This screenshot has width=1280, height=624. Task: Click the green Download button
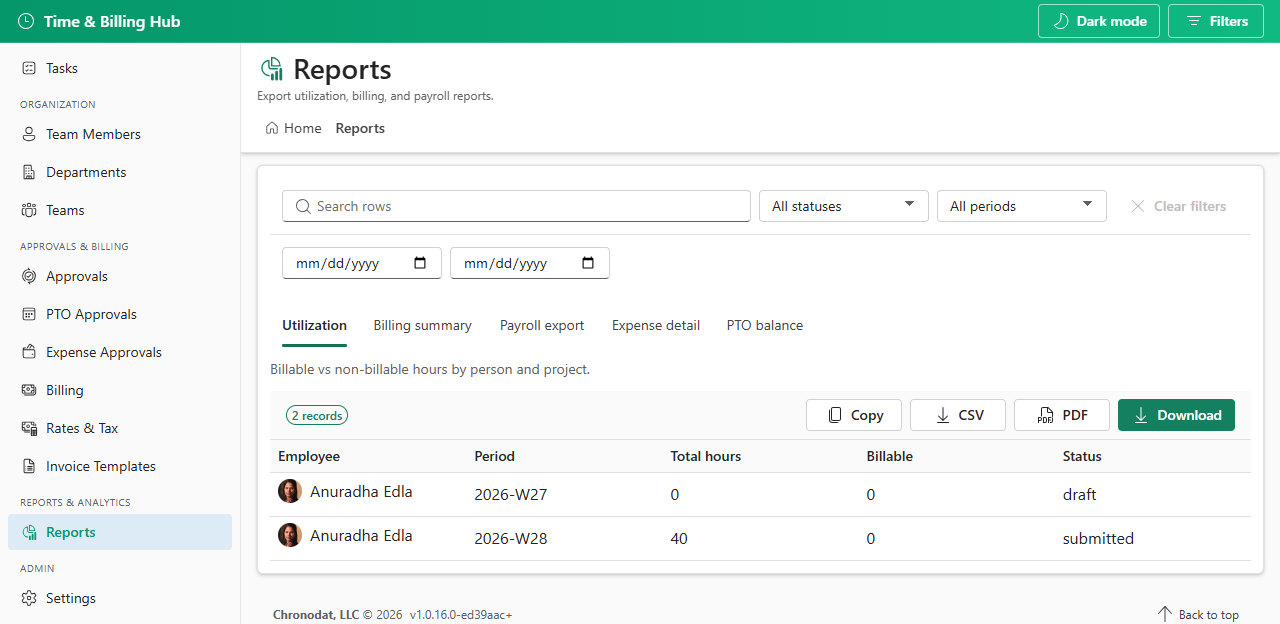coord(1176,415)
